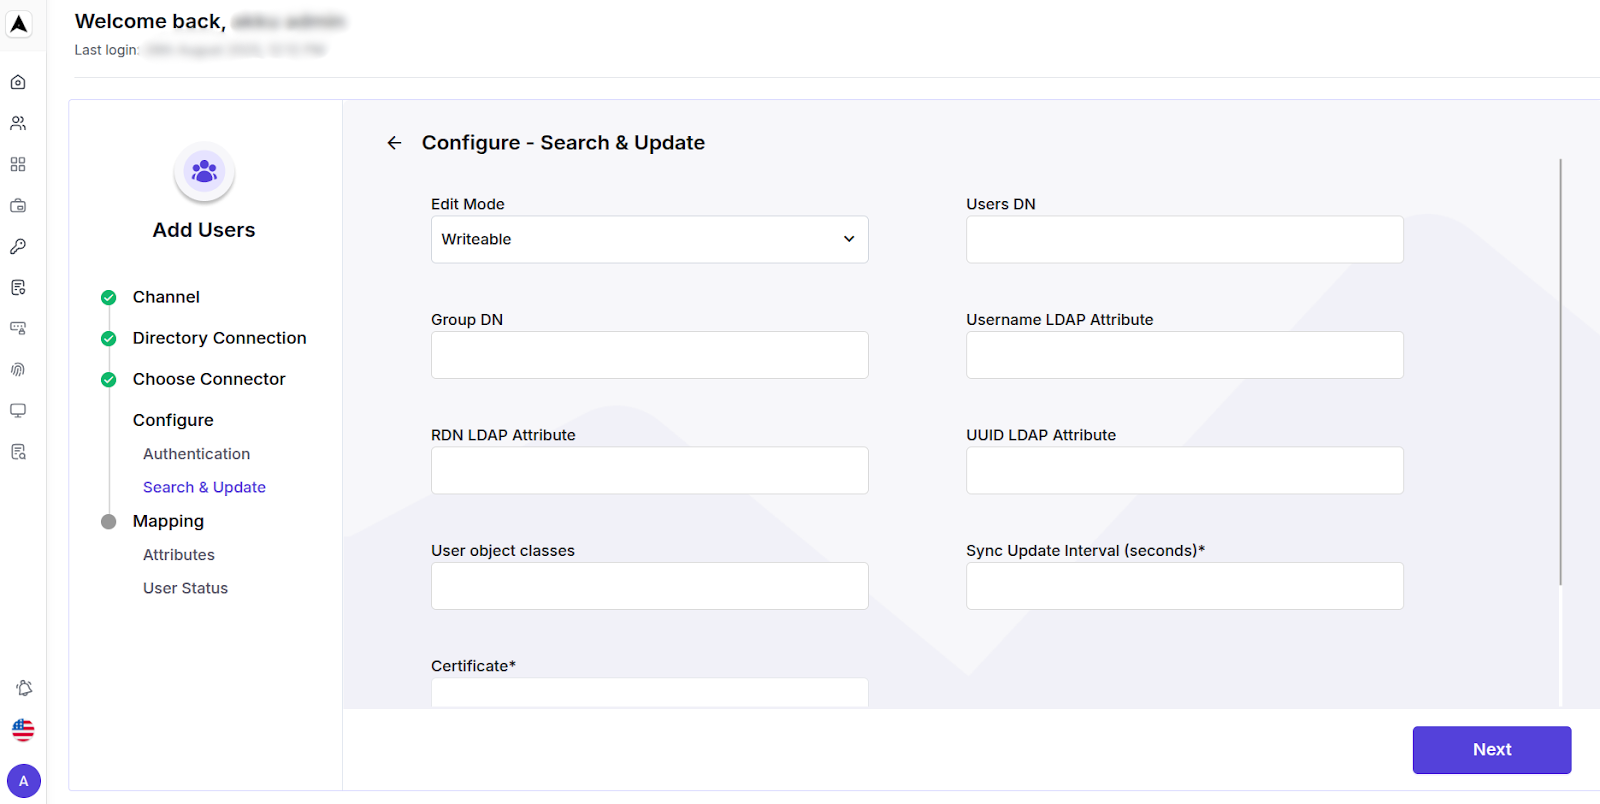The height and width of the screenshot is (804, 1600).
Task: Select the Channel step
Action: [x=166, y=297]
